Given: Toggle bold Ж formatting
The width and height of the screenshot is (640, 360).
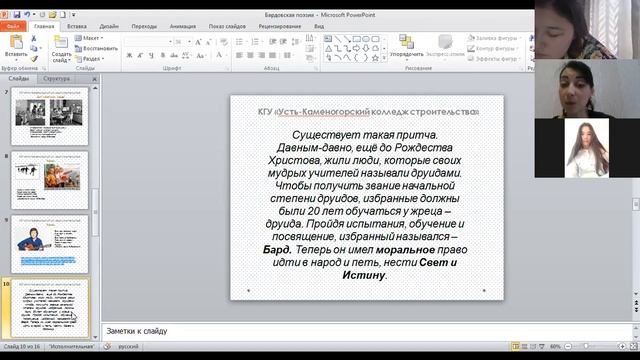Looking at the screenshot, I should point(129,56).
